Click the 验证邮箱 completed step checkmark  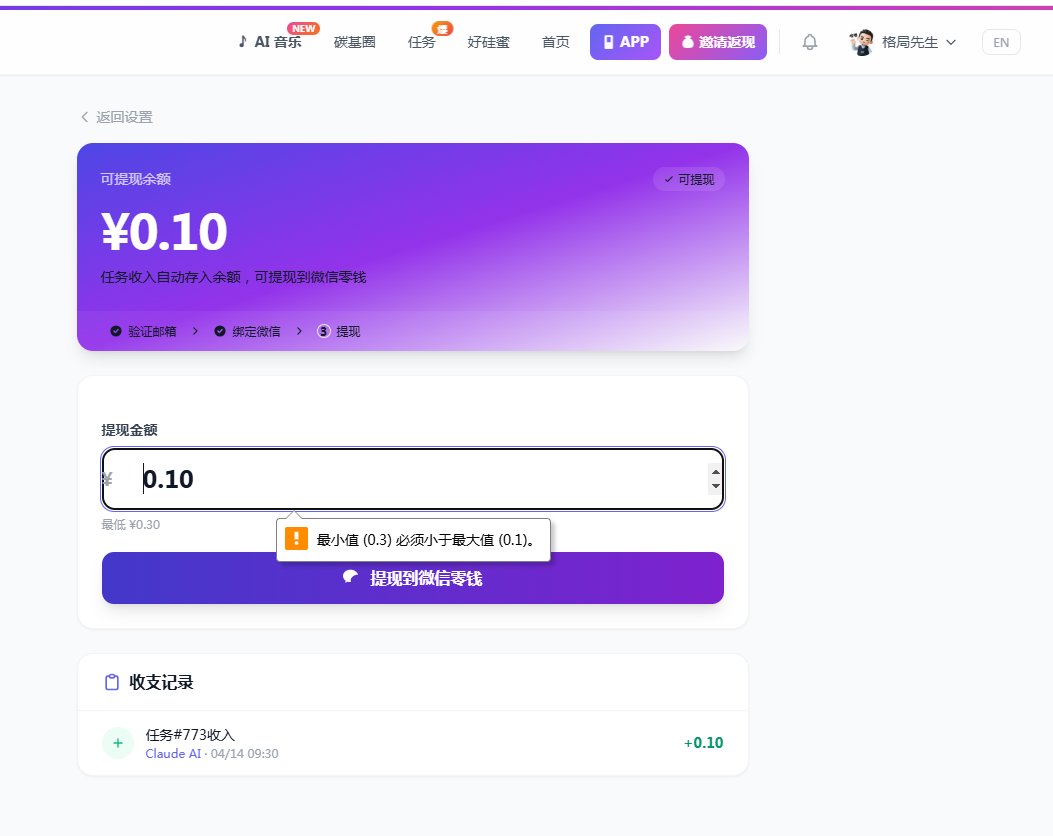[x=116, y=331]
